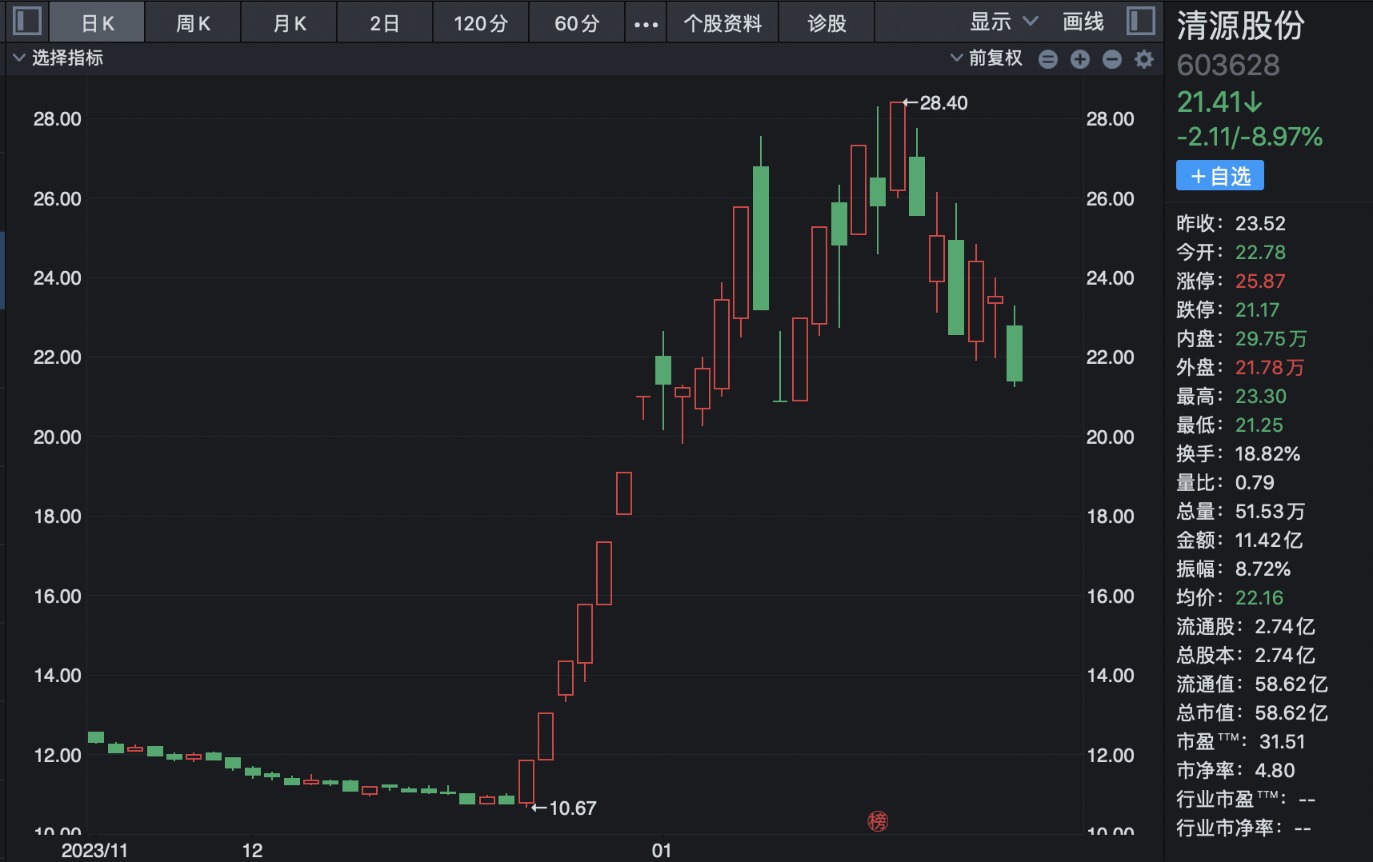Screen dimensions: 1373x862
Task: Switch to the 月K monthly tab
Action: (289, 22)
